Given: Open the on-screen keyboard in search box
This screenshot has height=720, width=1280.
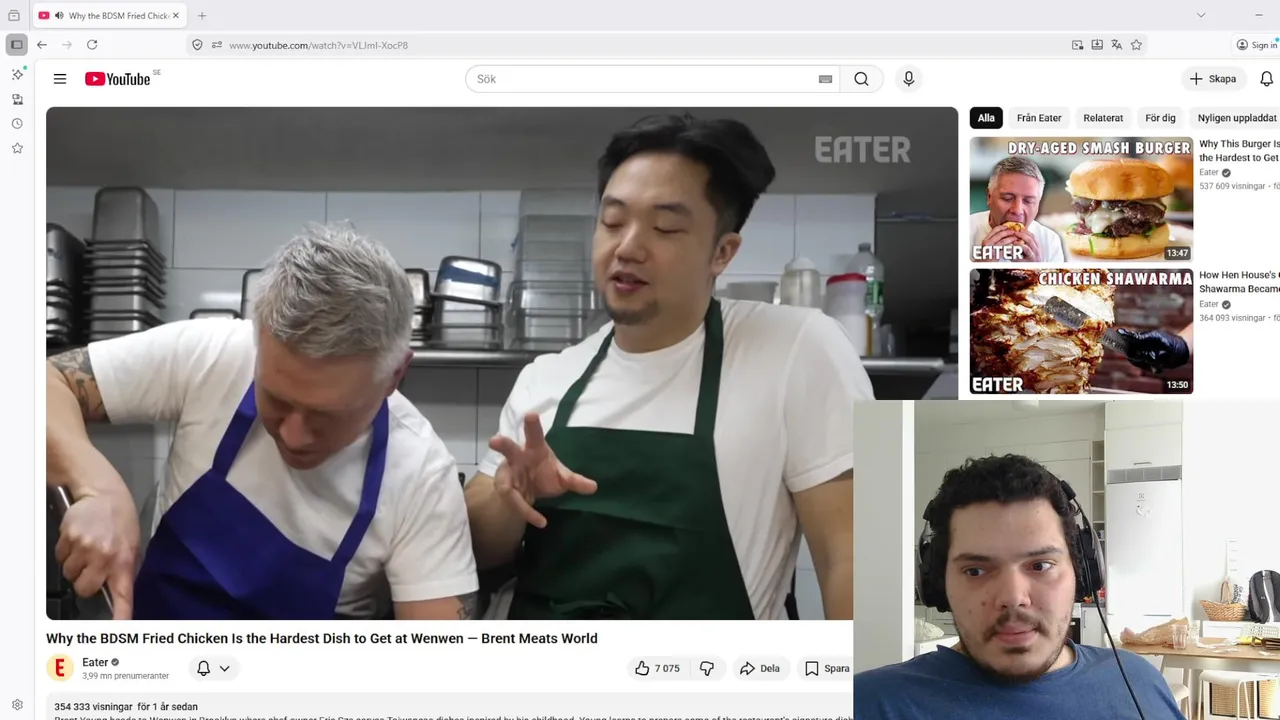Looking at the screenshot, I should pos(825,79).
